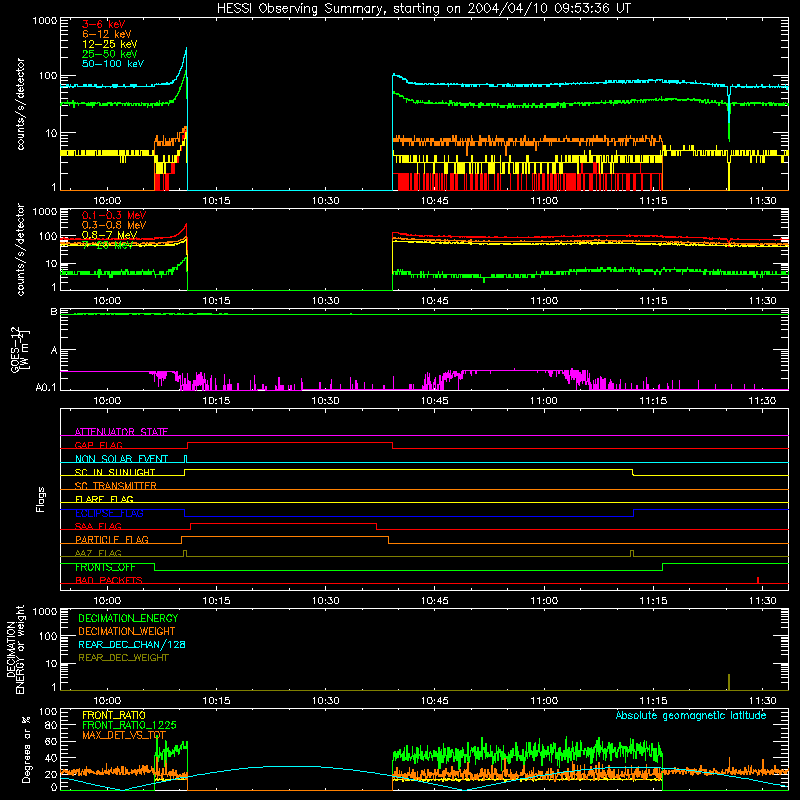The width and height of the screenshot is (800, 800).
Task: Click the FLARE_FLAG label
Action: pyautogui.click(x=104, y=499)
